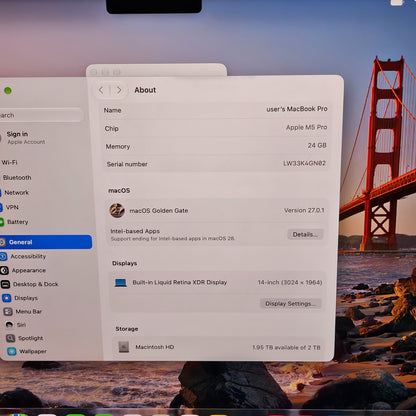Select Accessibility label in sidebar
416x416 pixels.
(x=28, y=256)
